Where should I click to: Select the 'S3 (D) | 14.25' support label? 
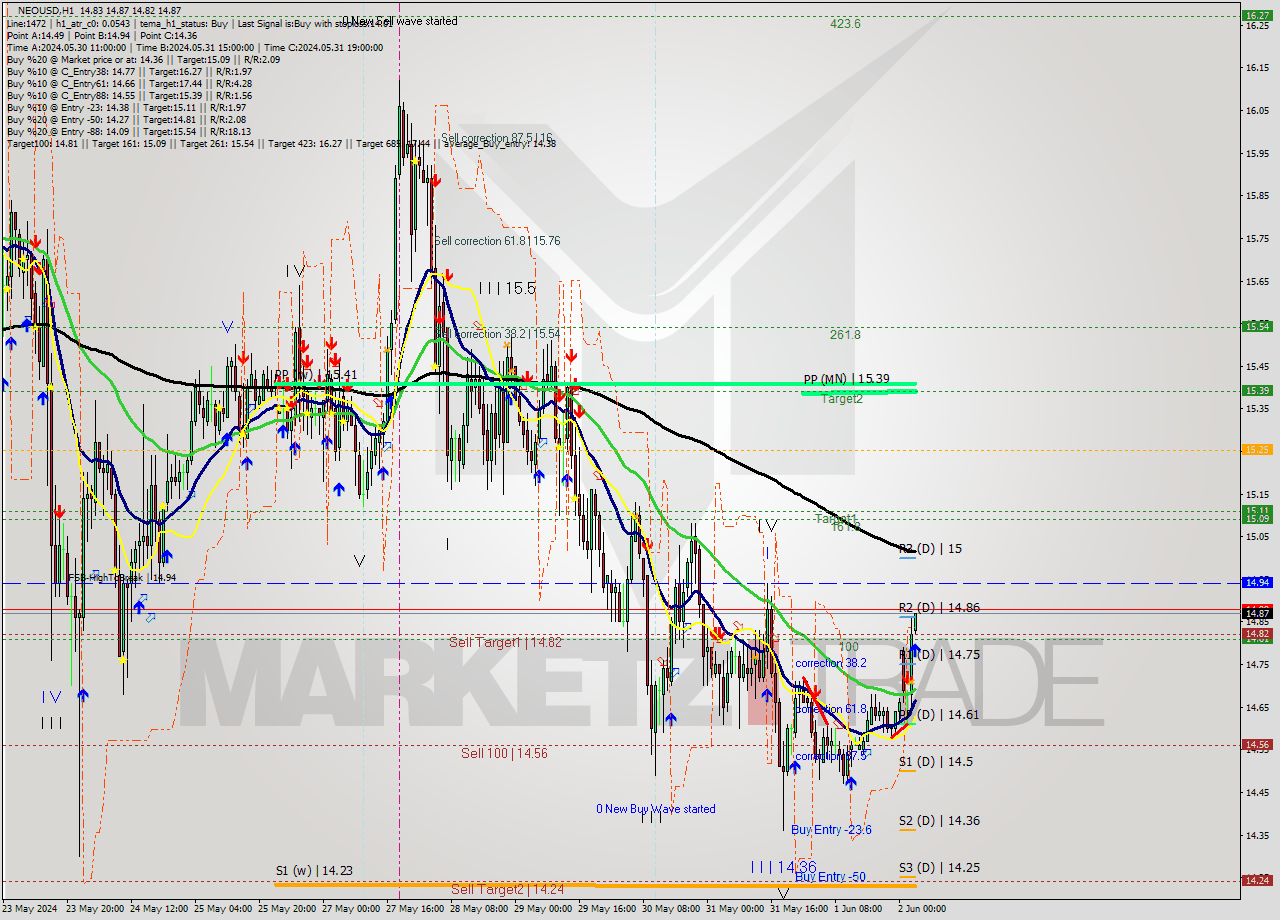939,867
